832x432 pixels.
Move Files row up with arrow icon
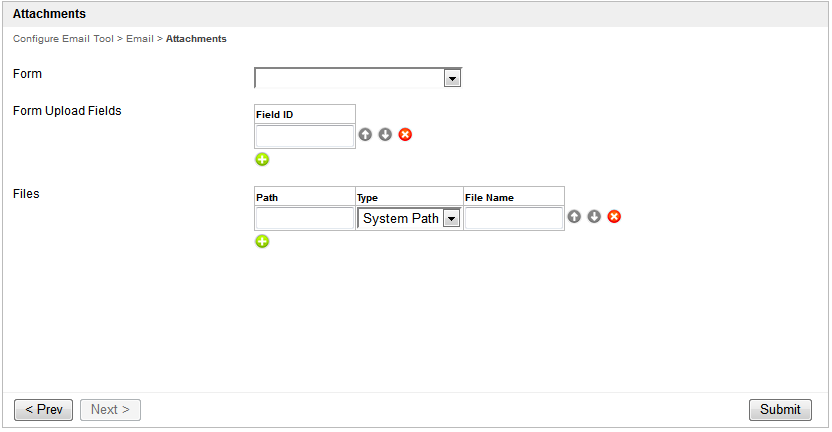pos(574,217)
